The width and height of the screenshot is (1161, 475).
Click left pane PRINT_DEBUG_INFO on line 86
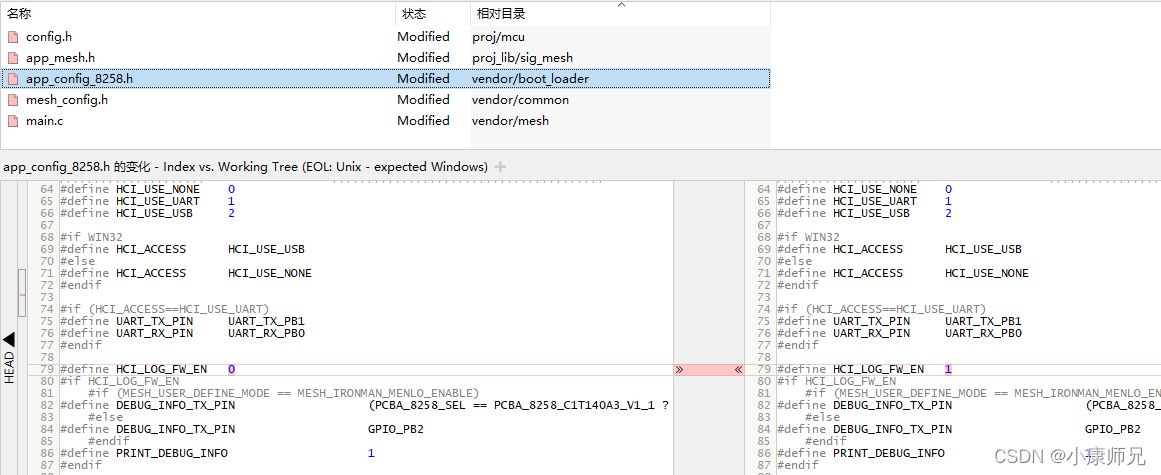coord(172,453)
